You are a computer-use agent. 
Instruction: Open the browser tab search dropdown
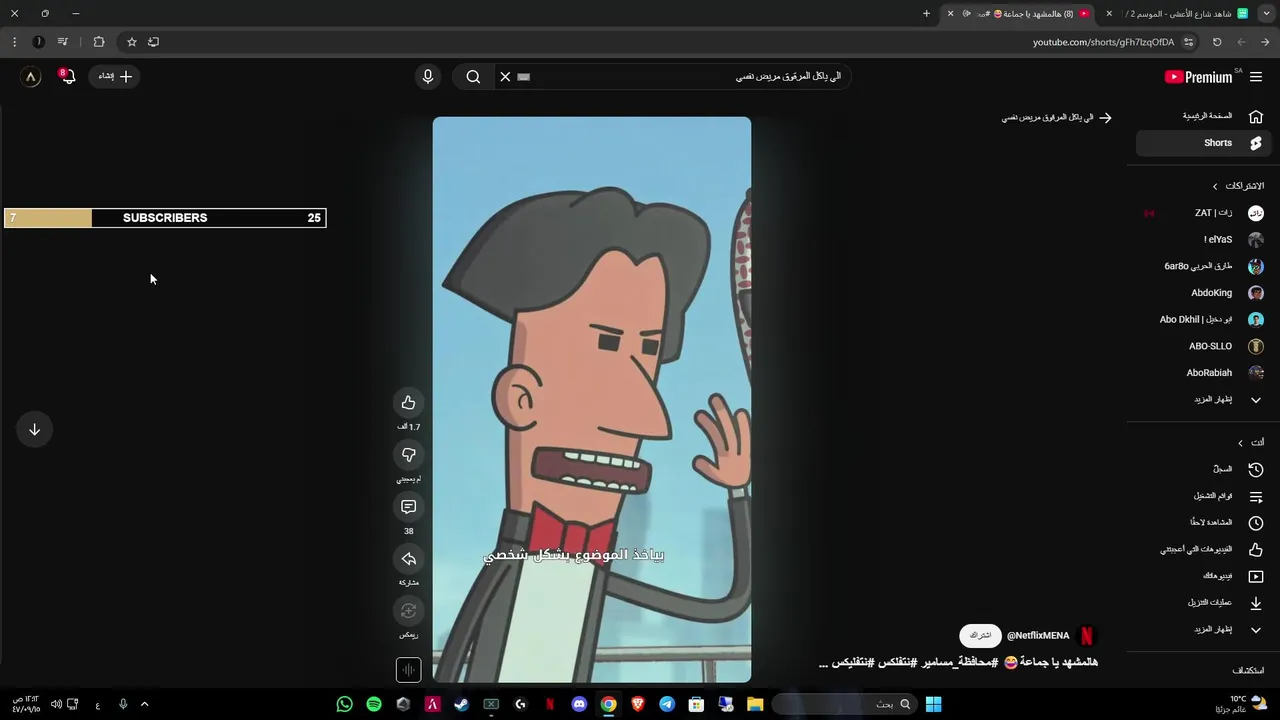click(1266, 13)
